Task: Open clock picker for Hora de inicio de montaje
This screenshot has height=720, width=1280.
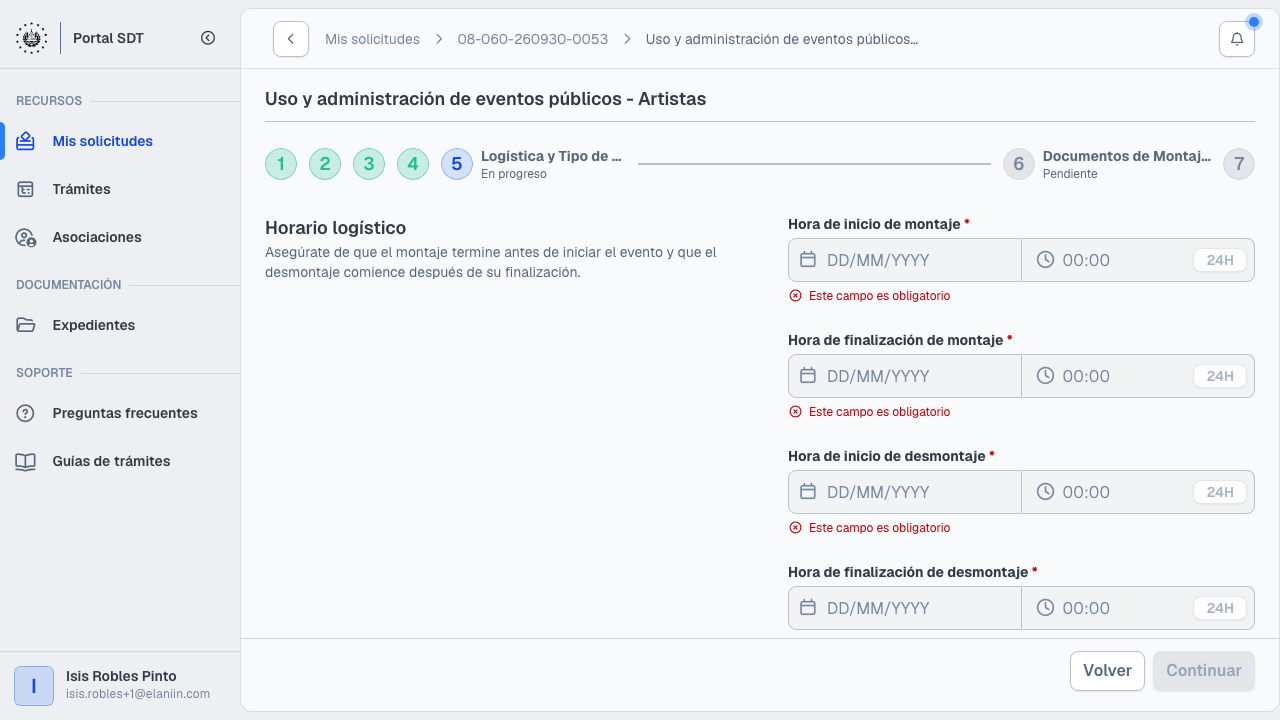Action: [x=1045, y=260]
